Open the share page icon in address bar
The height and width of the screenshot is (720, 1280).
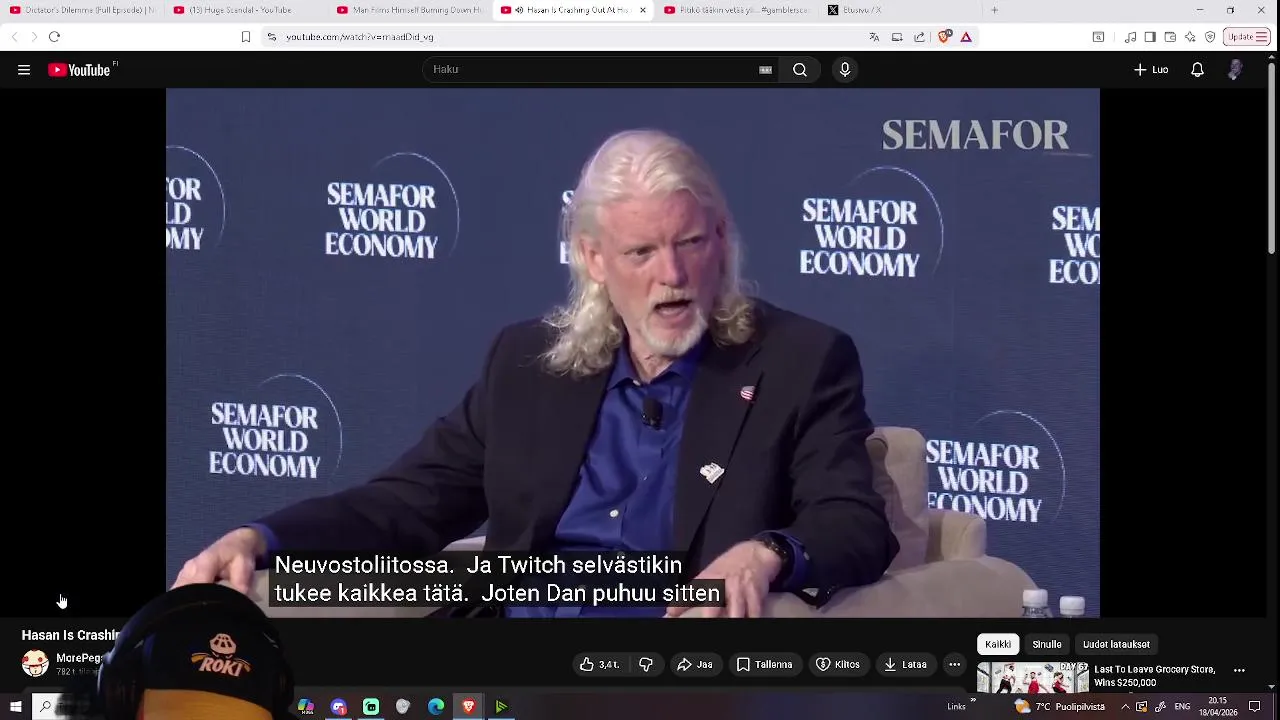click(x=920, y=37)
